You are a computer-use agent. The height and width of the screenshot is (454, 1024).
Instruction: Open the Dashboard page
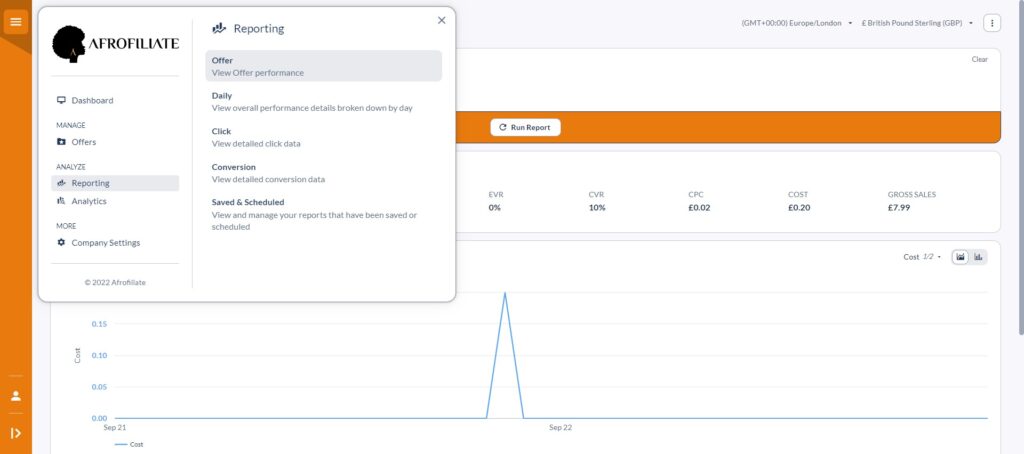[x=92, y=100]
